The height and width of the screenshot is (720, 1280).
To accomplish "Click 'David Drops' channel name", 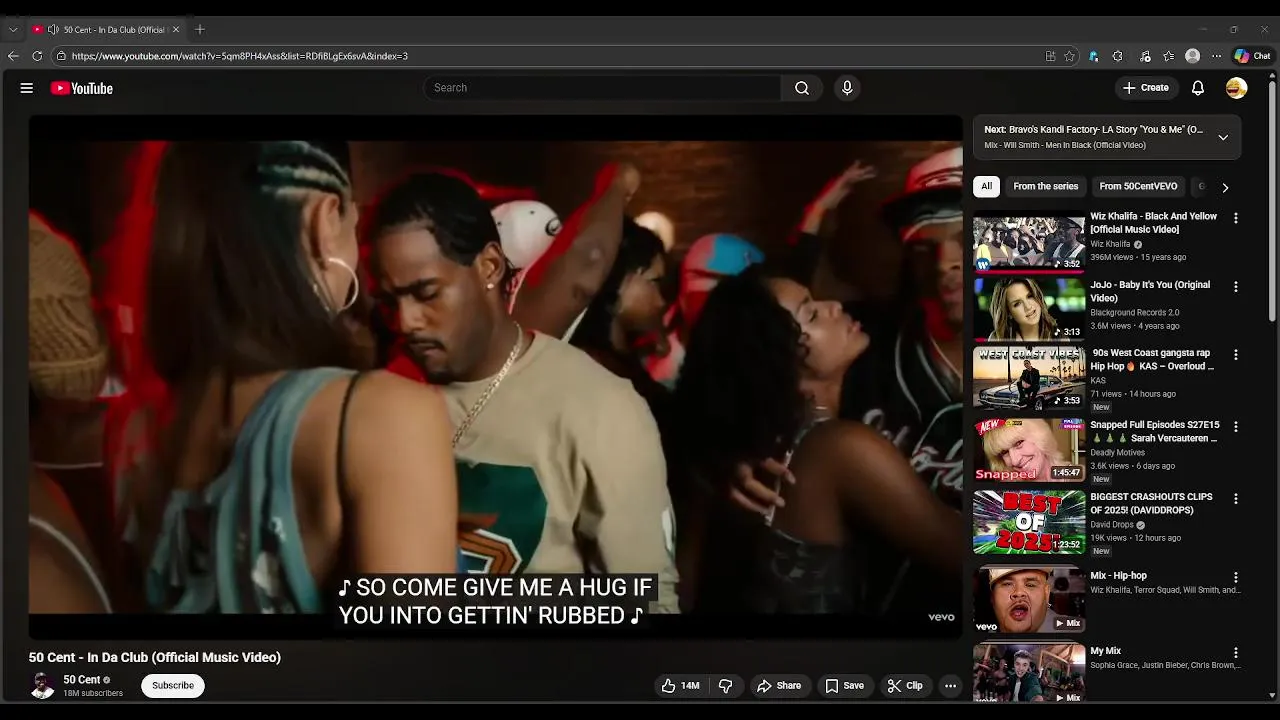I will 1112,525.
